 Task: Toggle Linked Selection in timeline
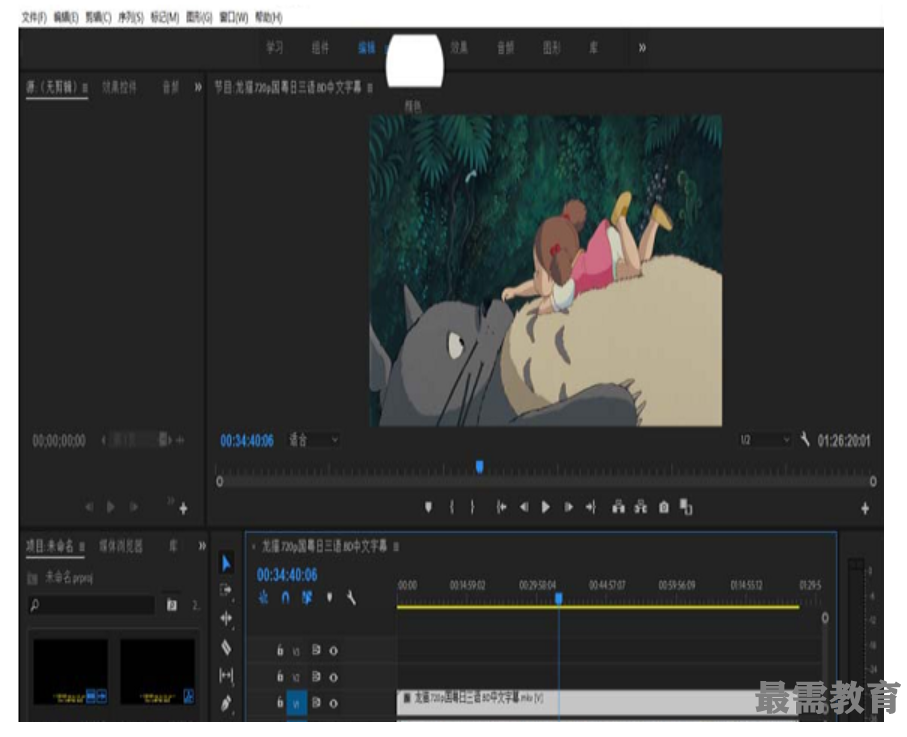click(x=307, y=597)
